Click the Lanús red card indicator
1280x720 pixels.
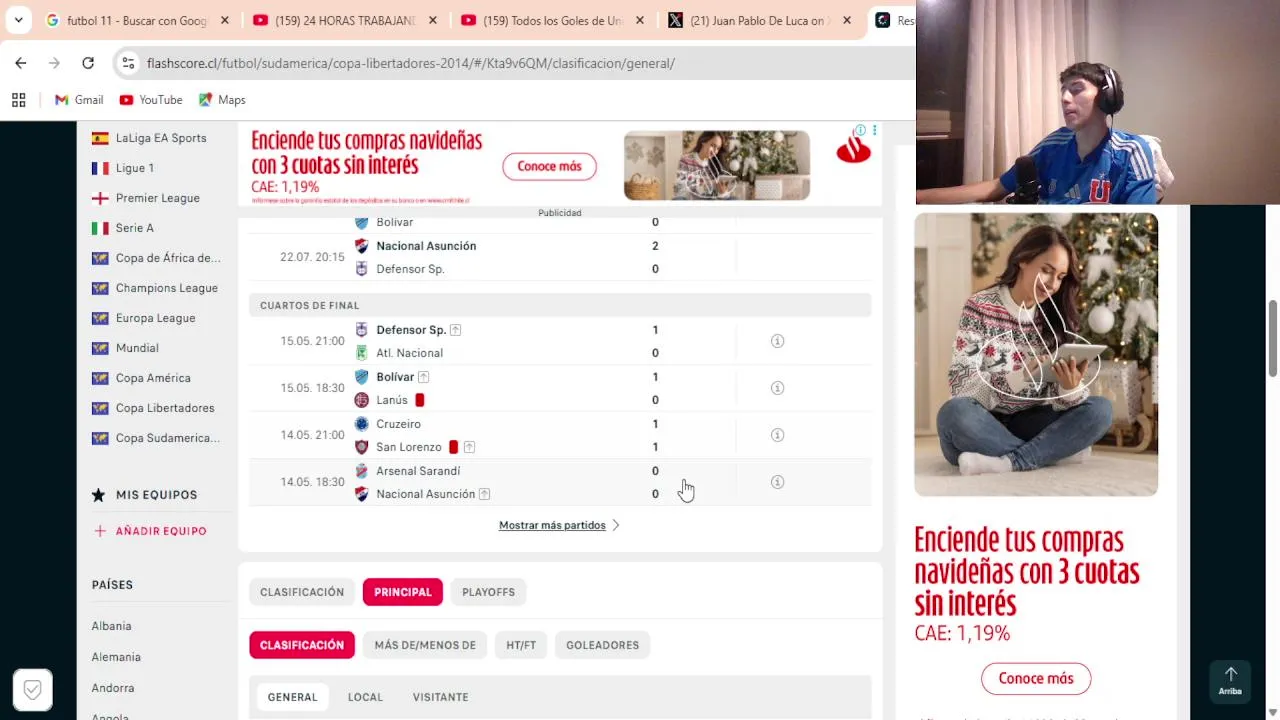tap(420, 400)
